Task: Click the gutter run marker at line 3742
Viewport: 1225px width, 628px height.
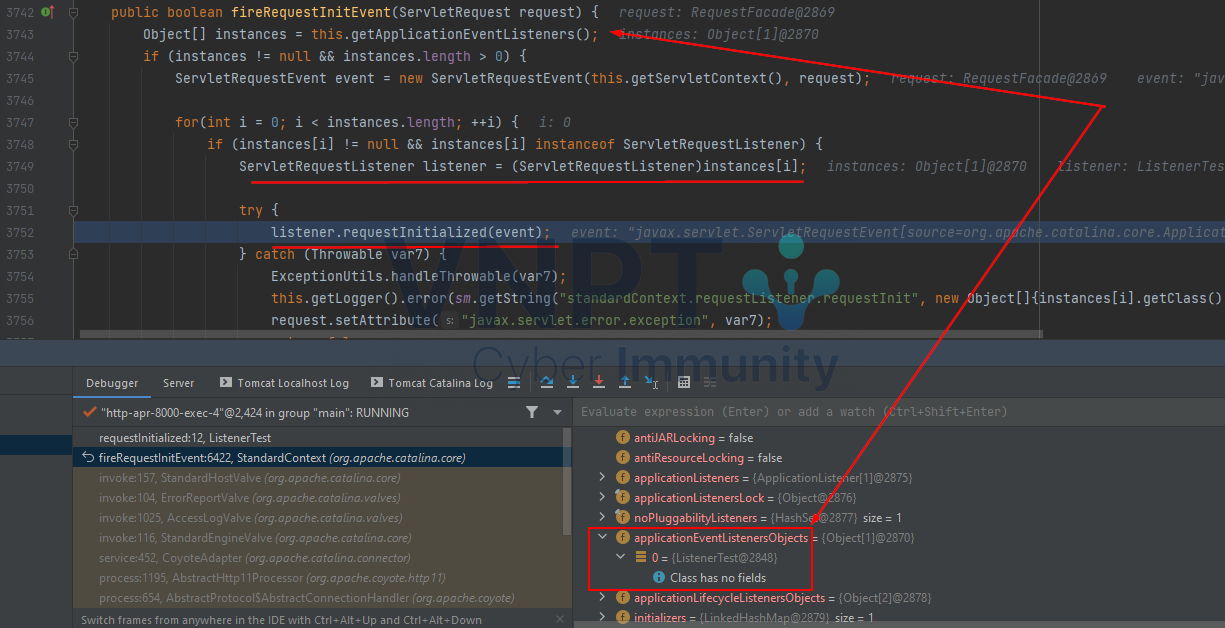Action: pyautogui.click(x=46, y=12)
